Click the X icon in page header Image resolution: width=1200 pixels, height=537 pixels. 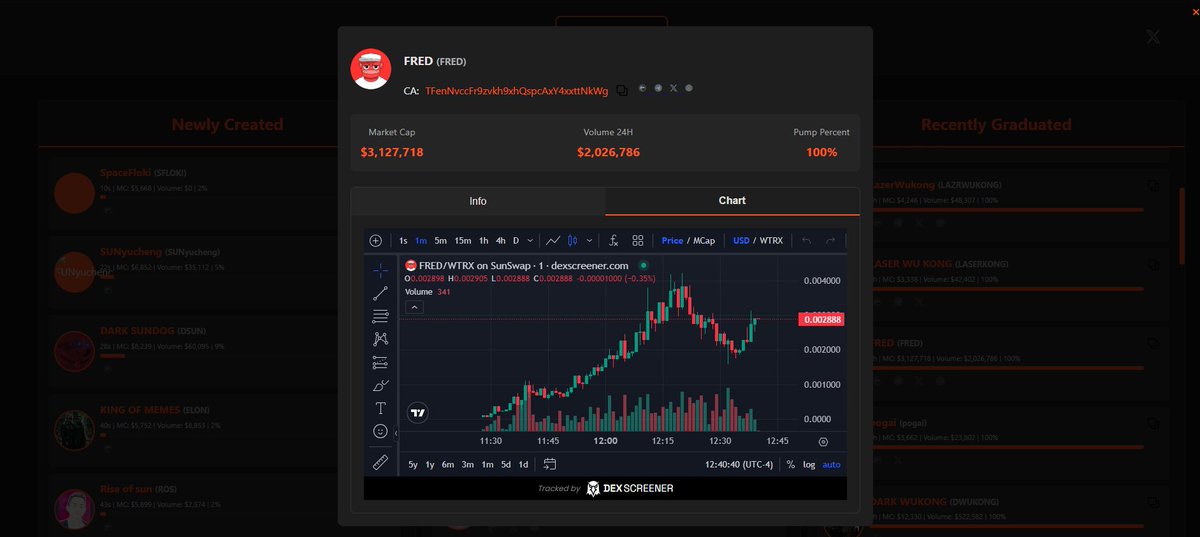pyautogui.click(x=1153, y=37)
